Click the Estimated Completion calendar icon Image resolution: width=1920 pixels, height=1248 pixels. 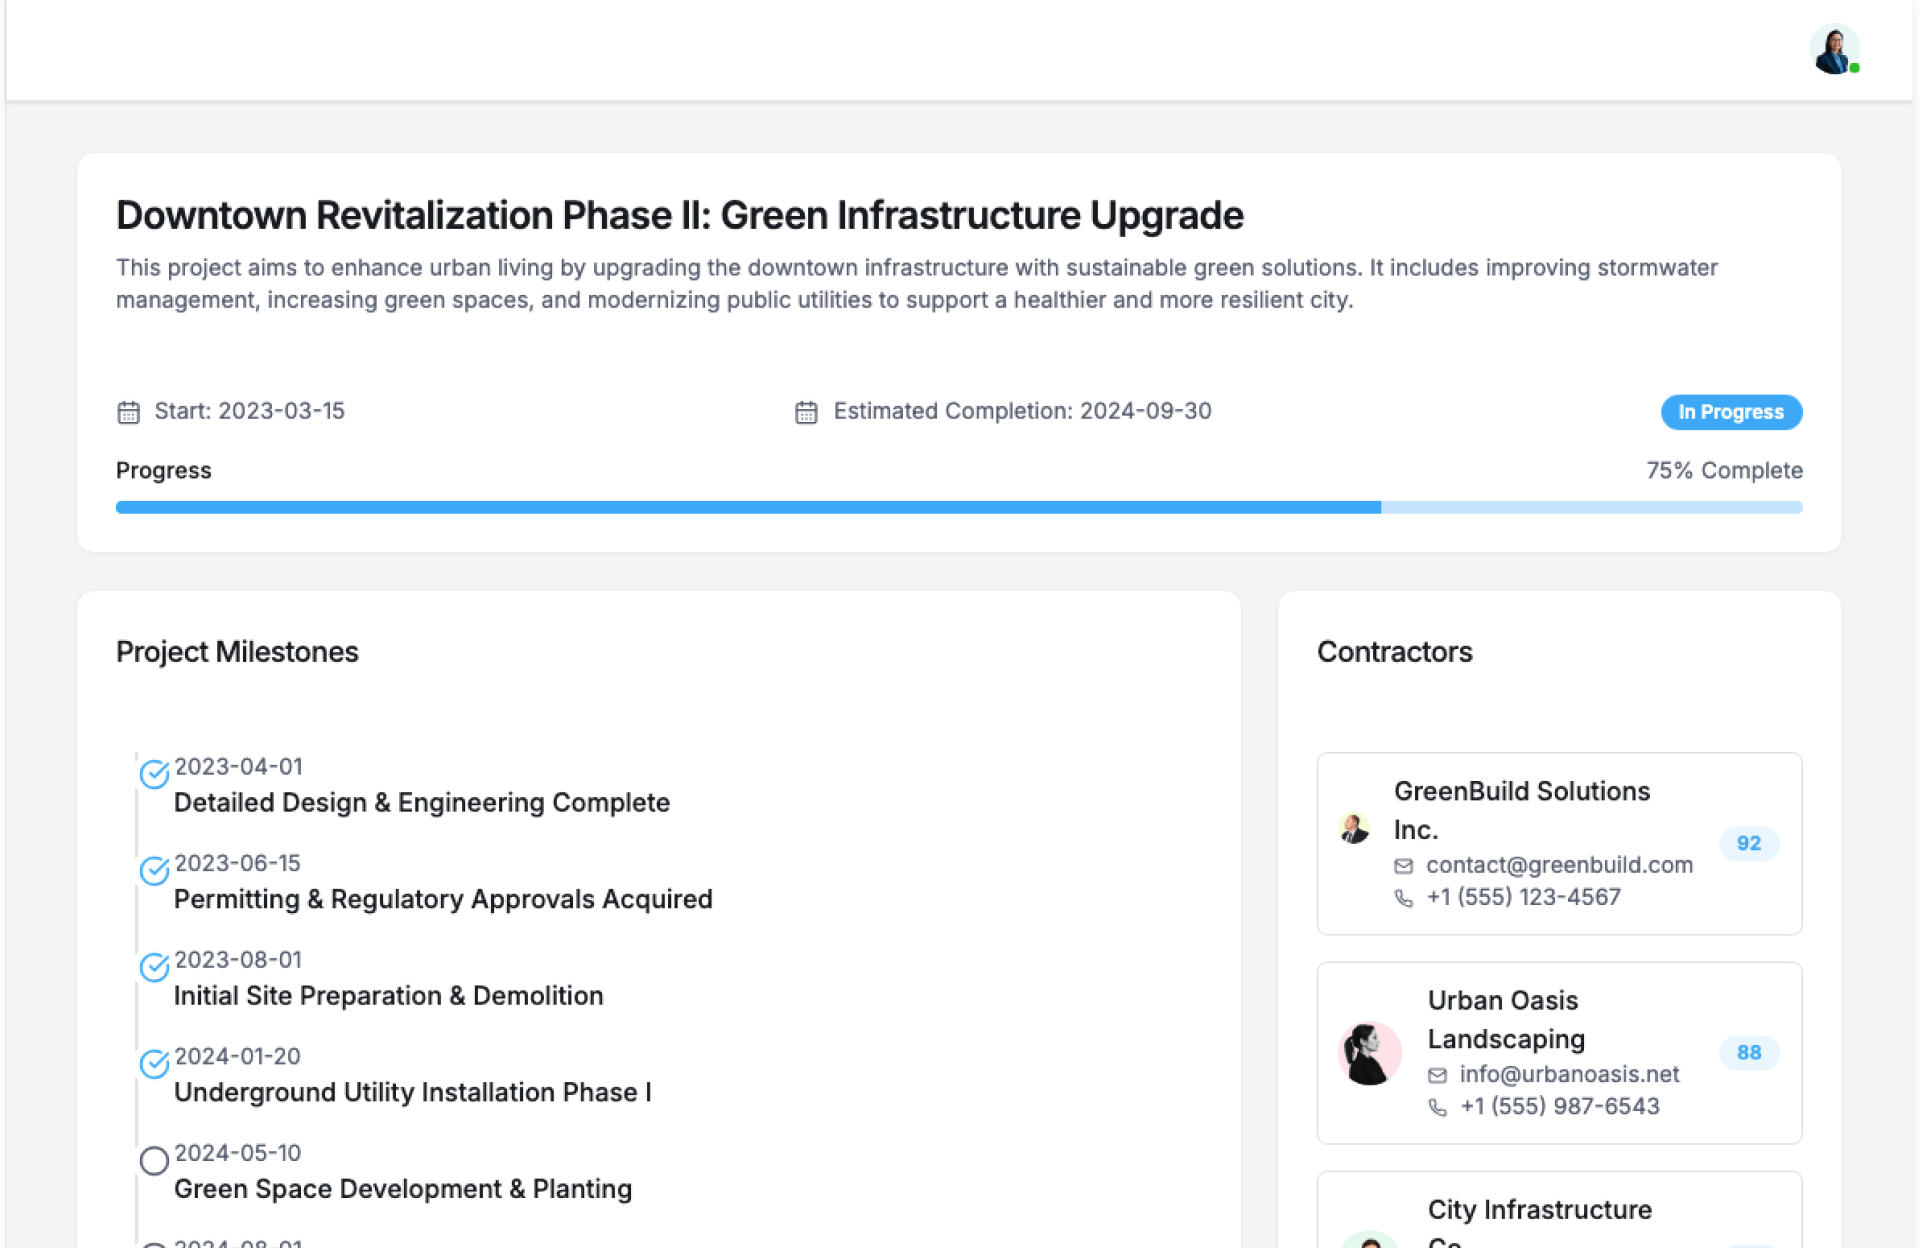pos(806,412)
